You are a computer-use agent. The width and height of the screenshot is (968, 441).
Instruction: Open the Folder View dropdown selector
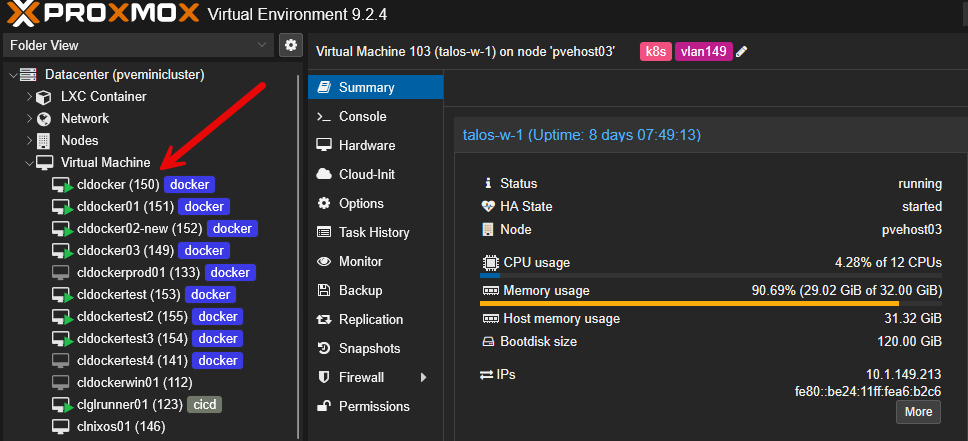click(138, 45)
